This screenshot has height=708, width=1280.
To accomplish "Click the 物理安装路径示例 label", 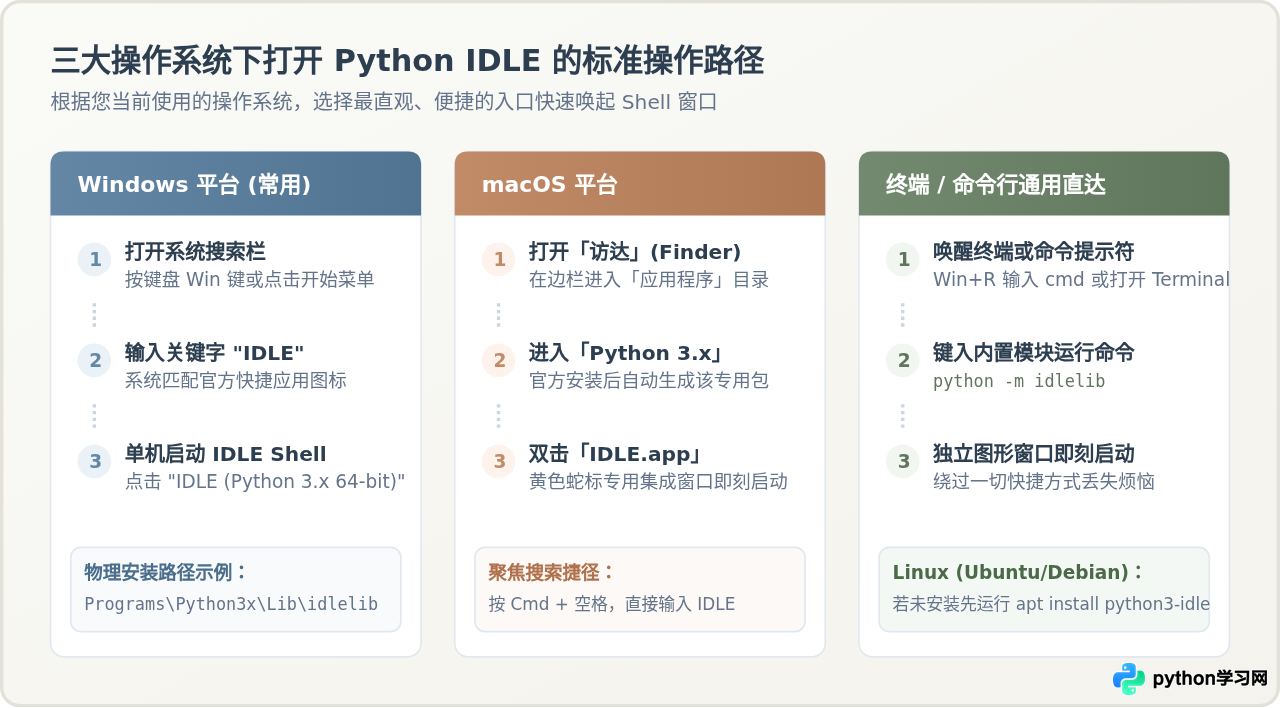I will click(x=166, y=572).
